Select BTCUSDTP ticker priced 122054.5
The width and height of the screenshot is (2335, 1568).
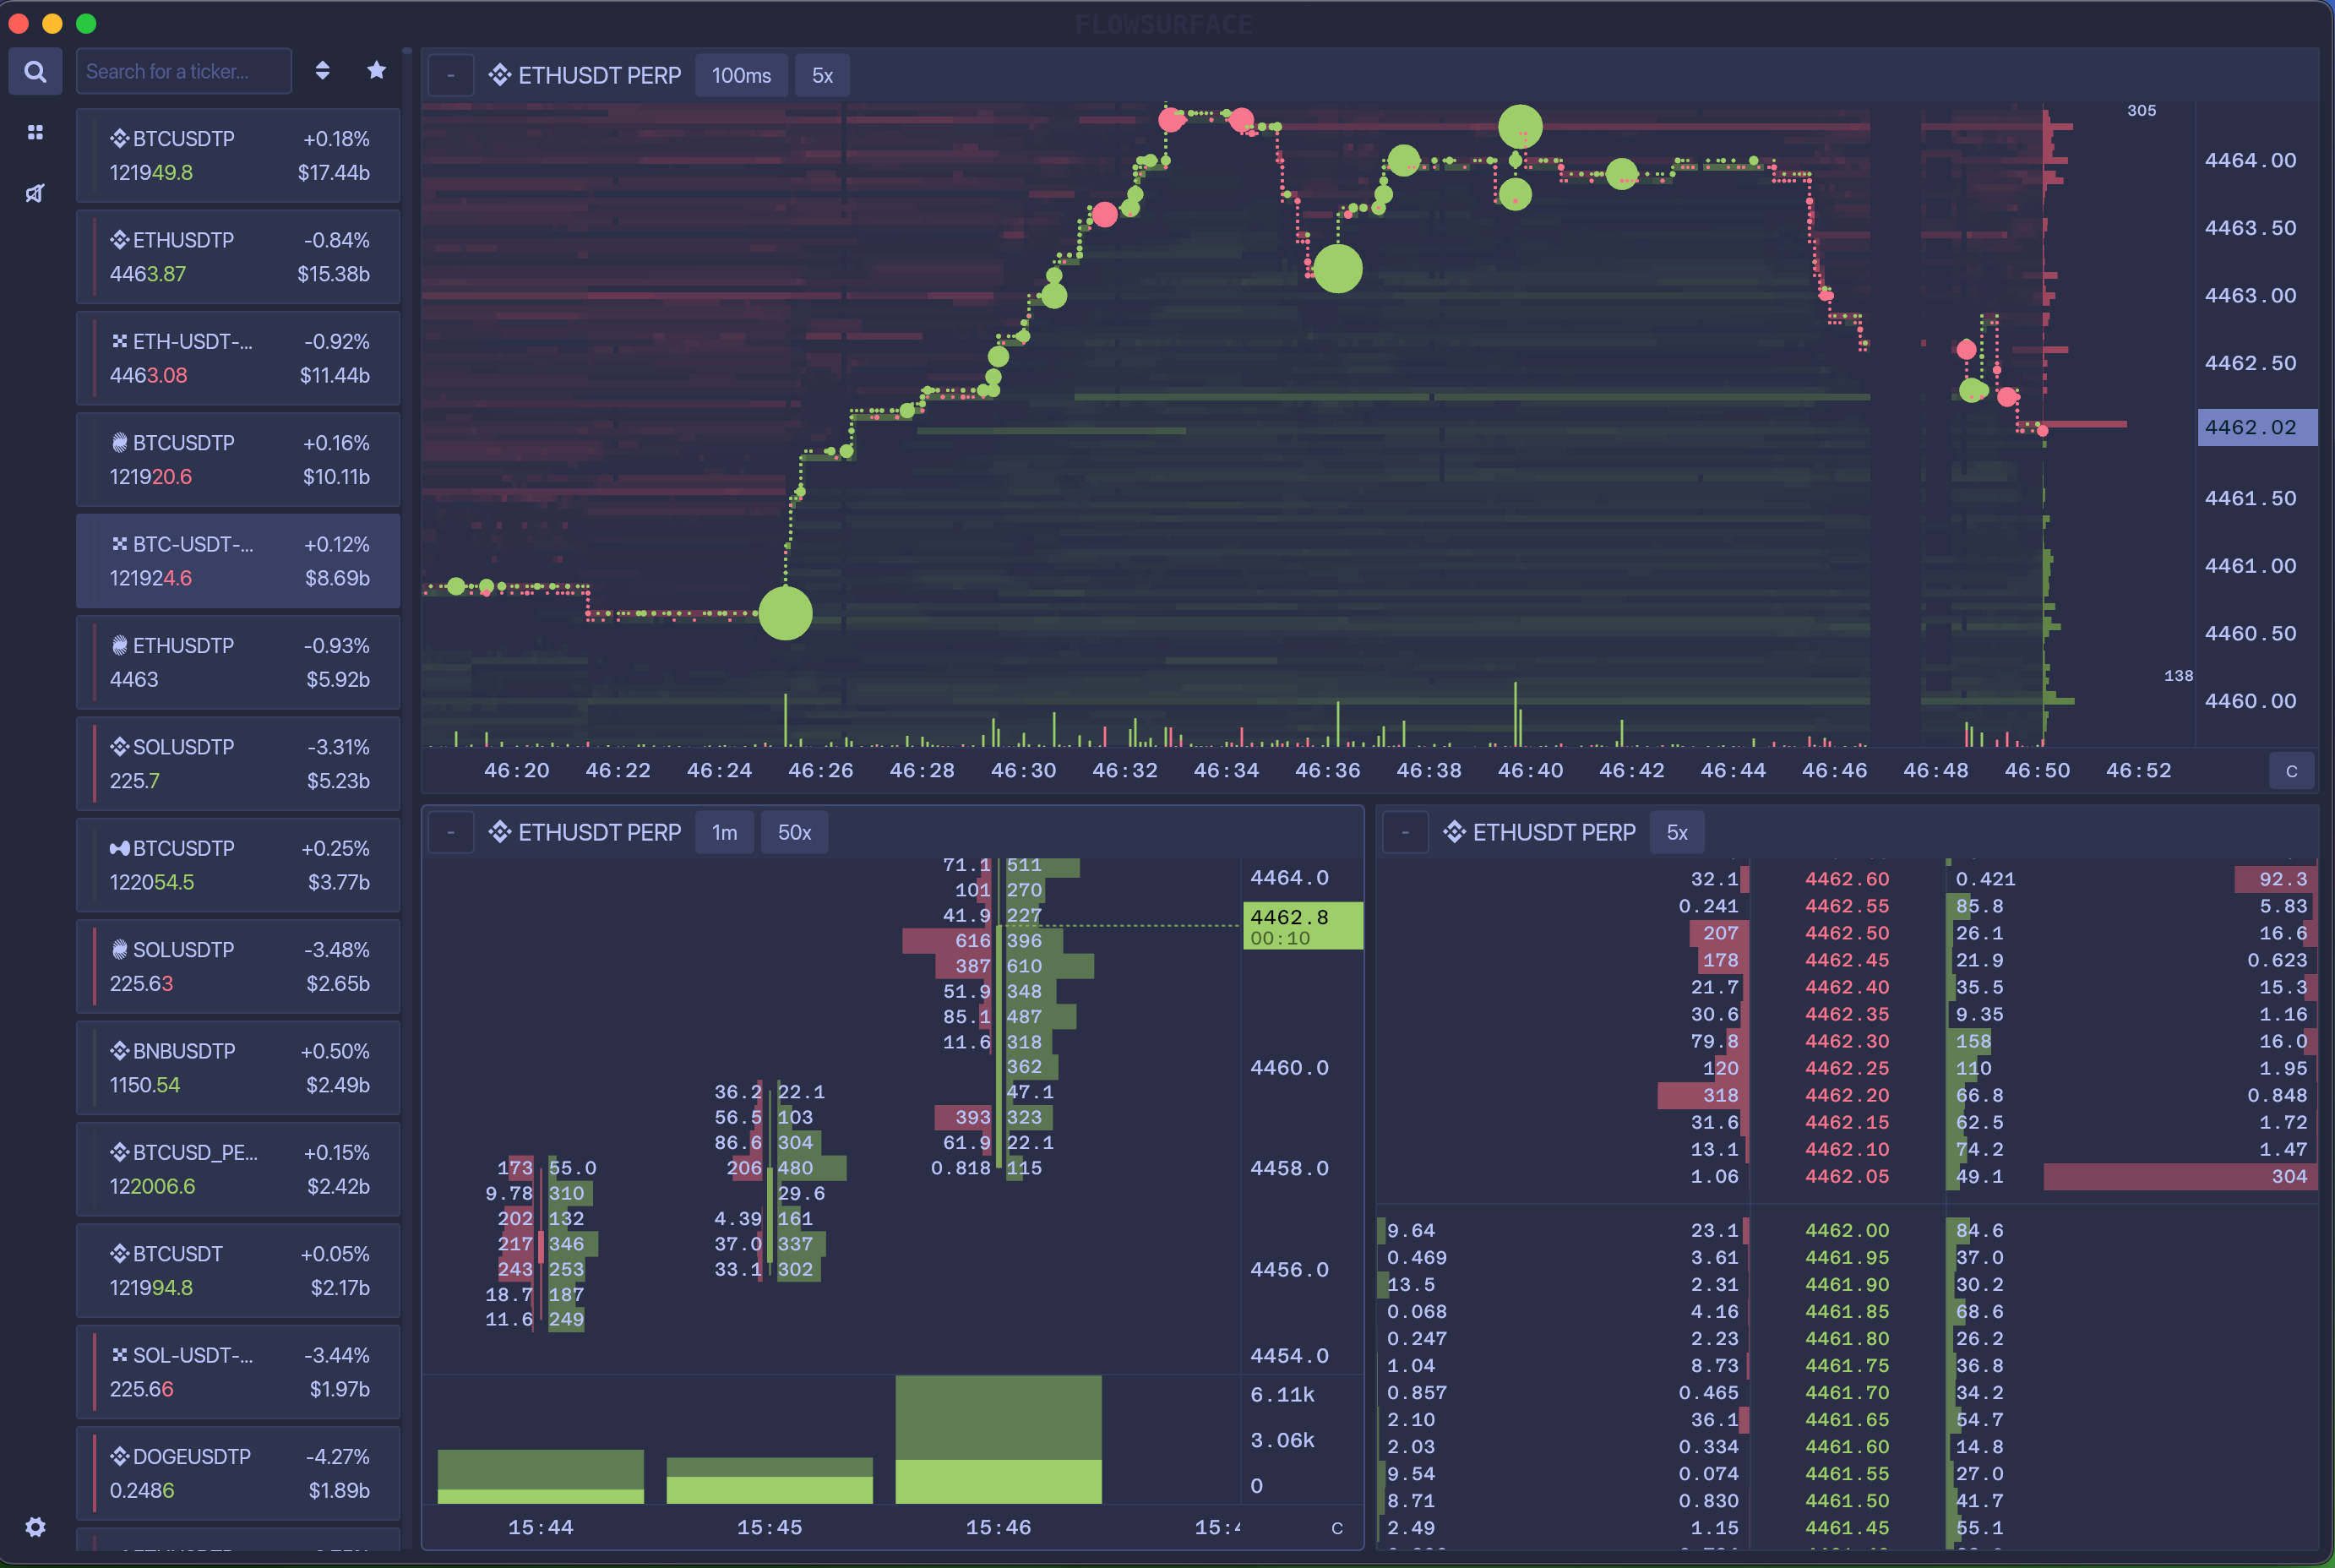tap(238, 865)
